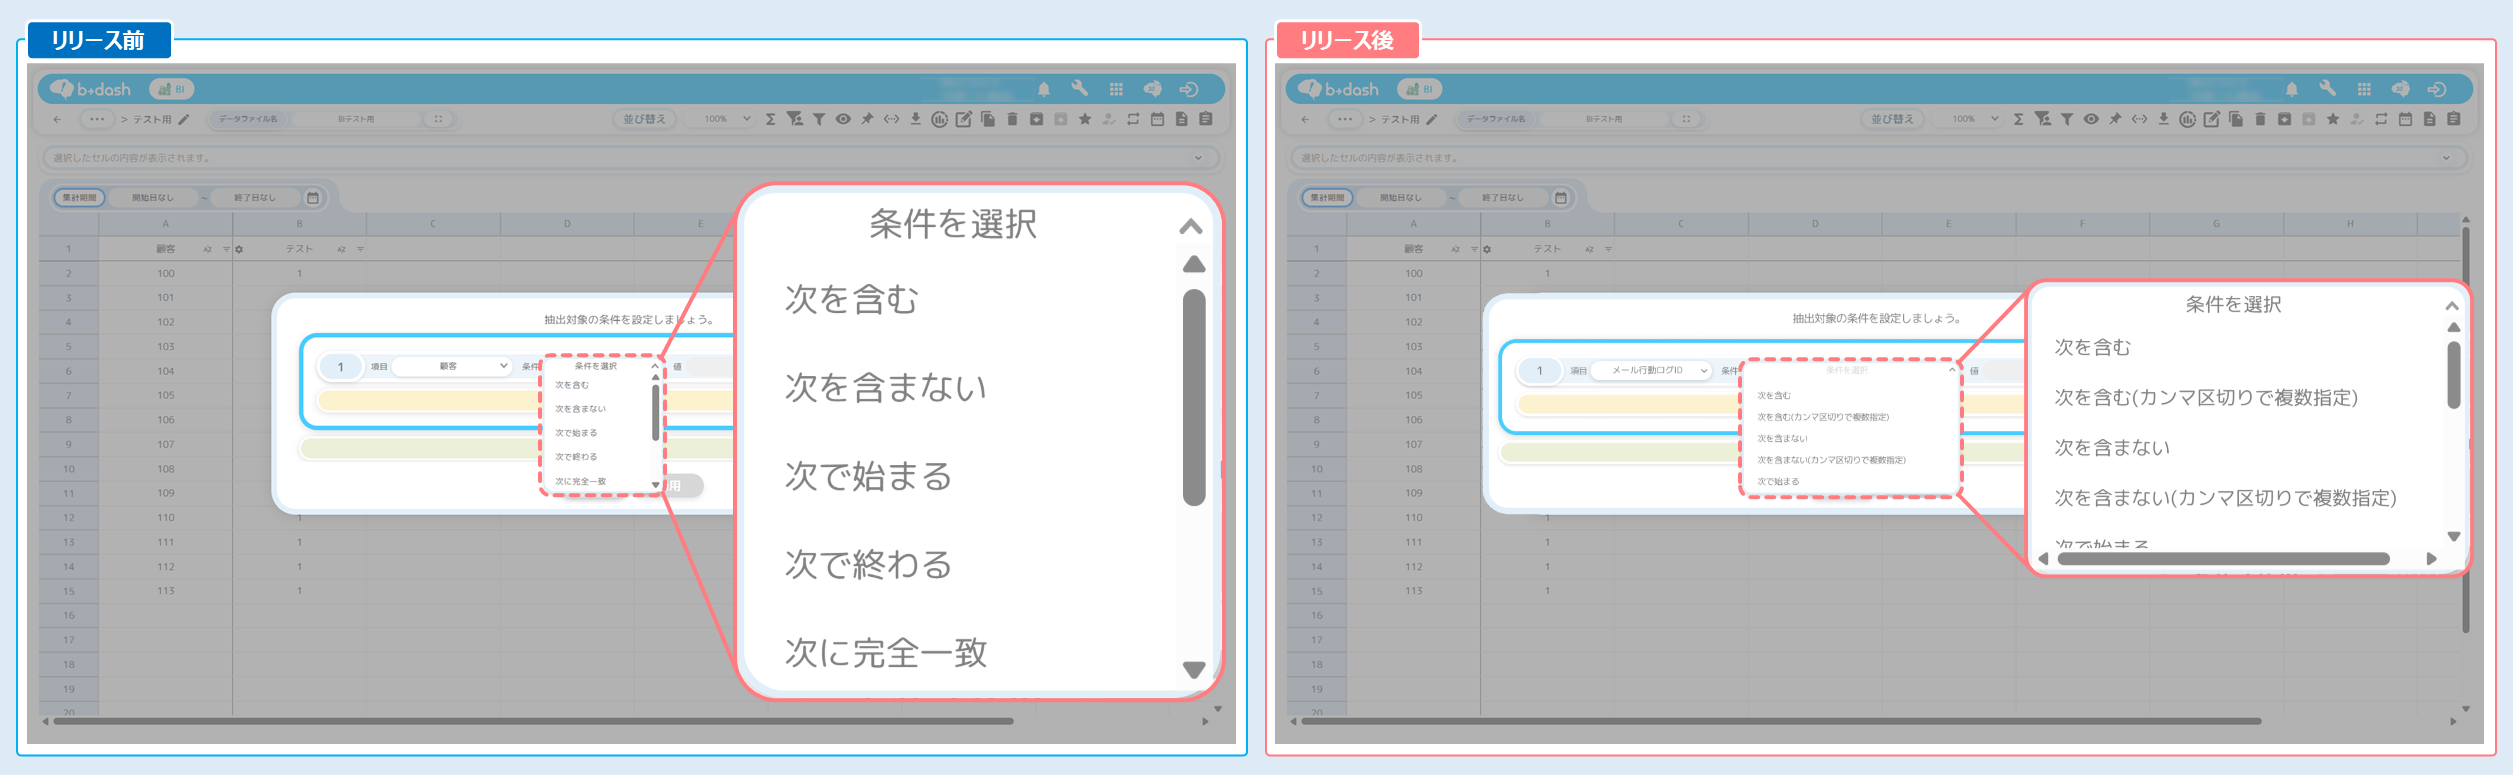Toggle the eye visibility icon in リリース前 toolbar
Viewport: 2513px width, 775px height.
[x=843, y=119]
